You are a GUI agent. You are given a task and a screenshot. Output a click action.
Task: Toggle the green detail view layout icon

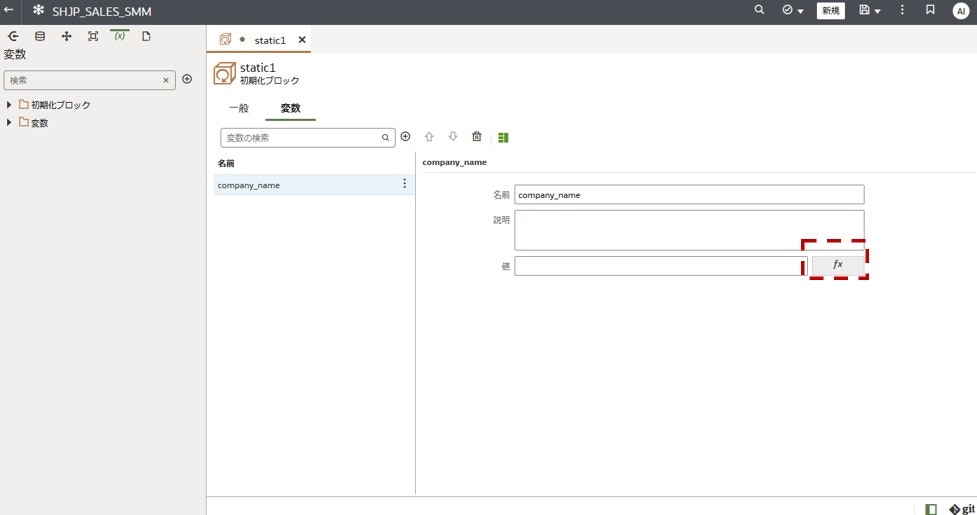503,138
